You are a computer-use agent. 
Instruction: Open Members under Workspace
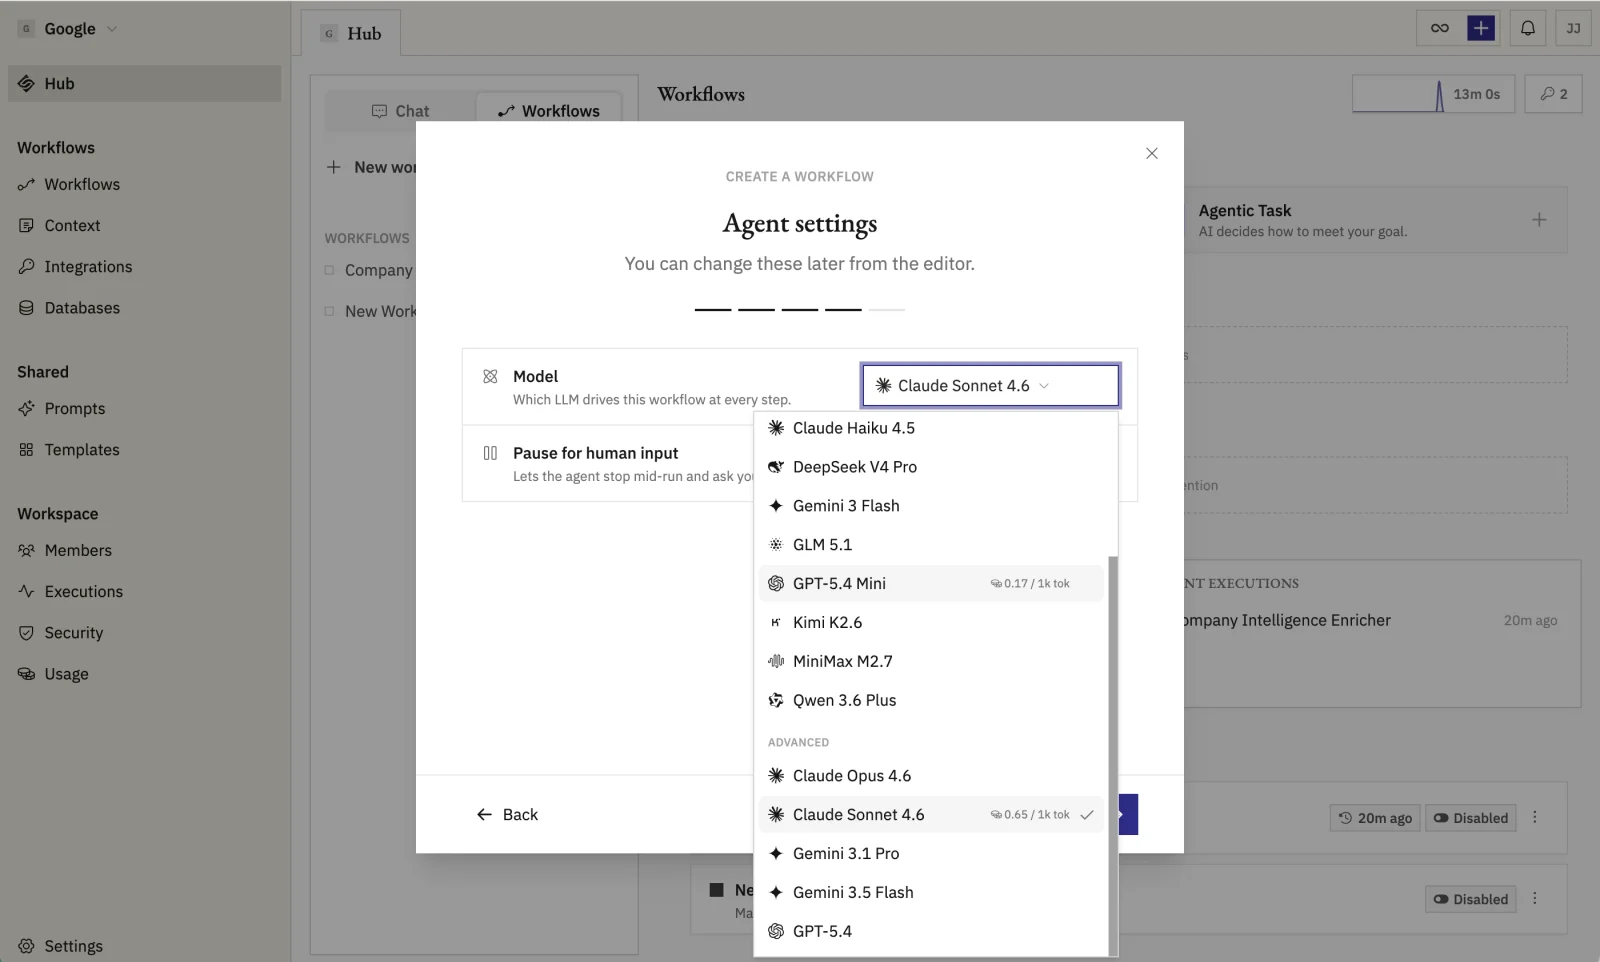click(x=145, y=551)
